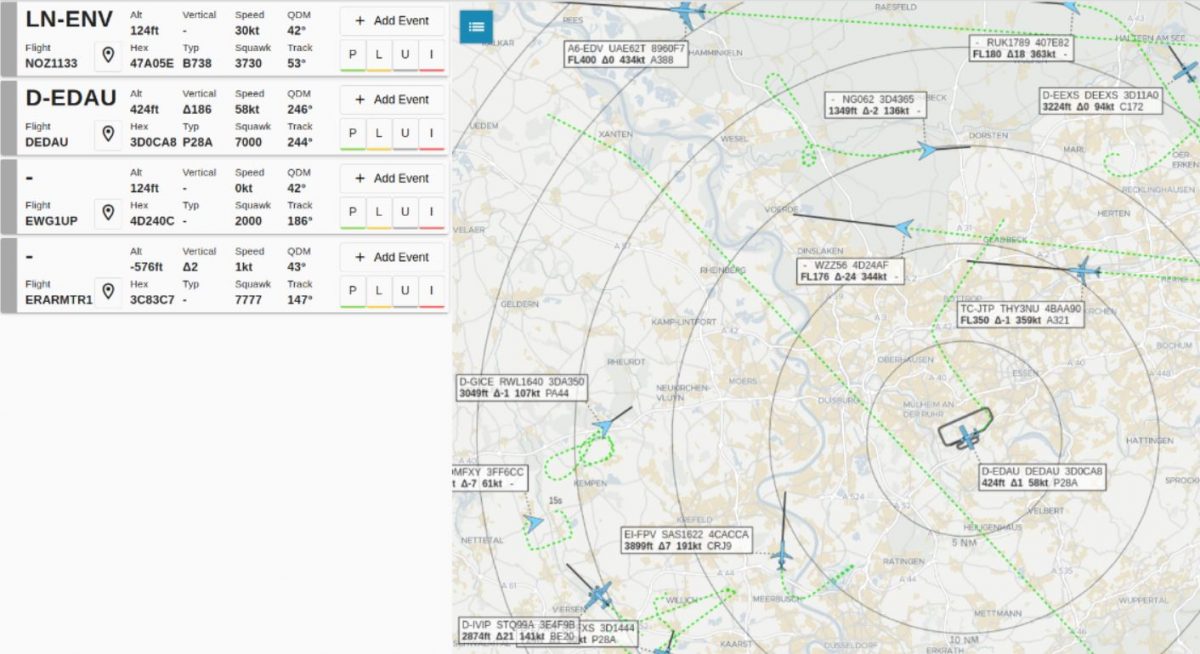Image resolution: width=1200 pixels, height=654 pixels.
Task: Toggle the I button on the LN-ENV row
Action: point(431,55)
